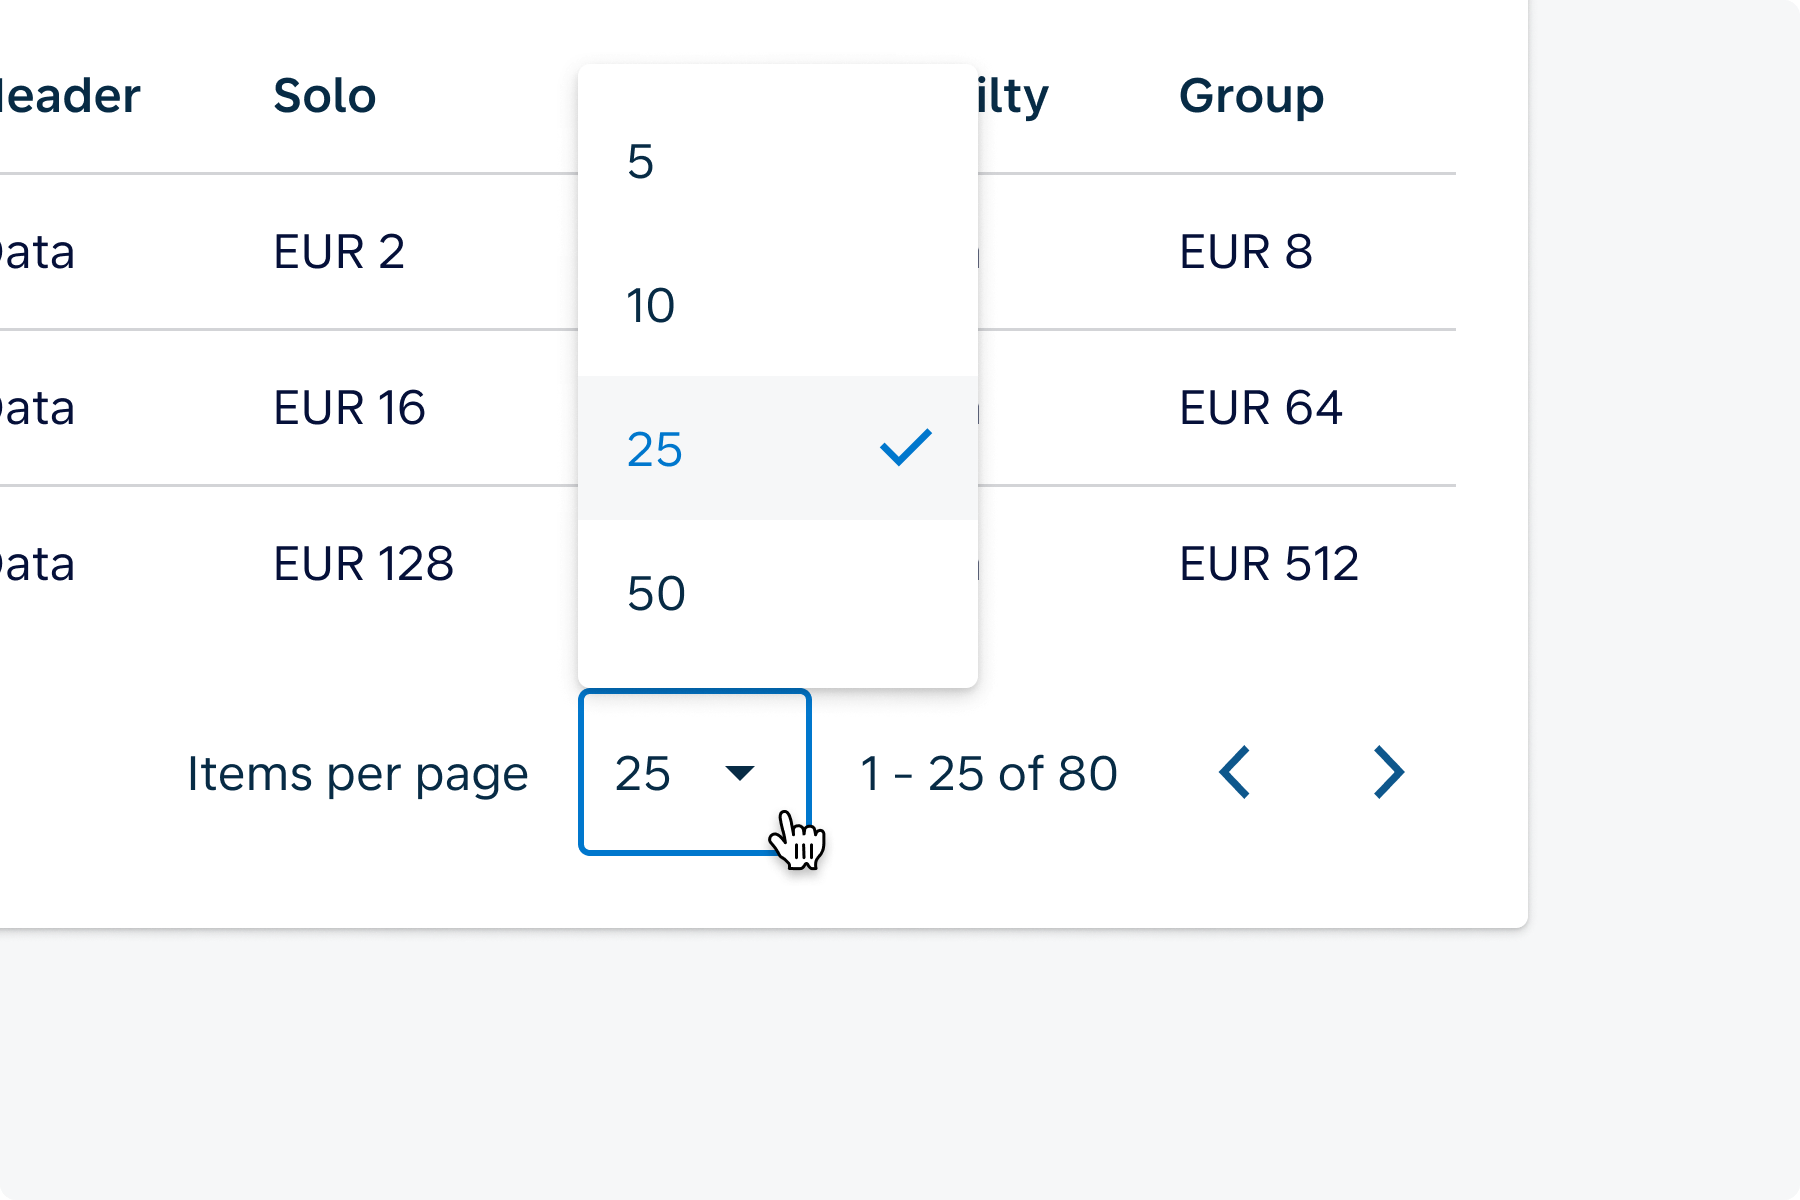The height and width of the screenshot is (1200, 1800).
Task: Click the 1 - 25 of 80 range text
Action: tap(988, 774)
